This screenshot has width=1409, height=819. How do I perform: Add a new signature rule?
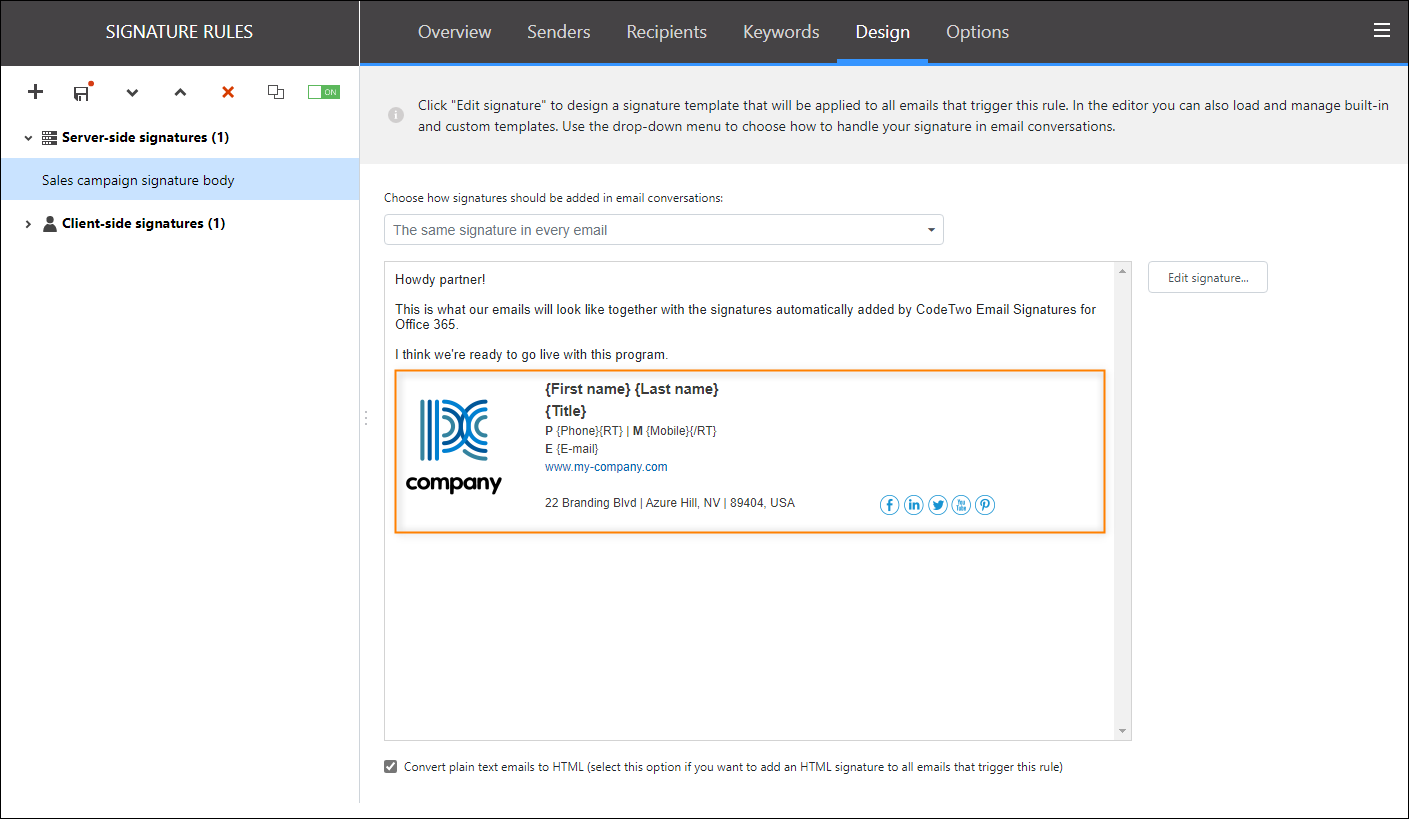(35, 92)
